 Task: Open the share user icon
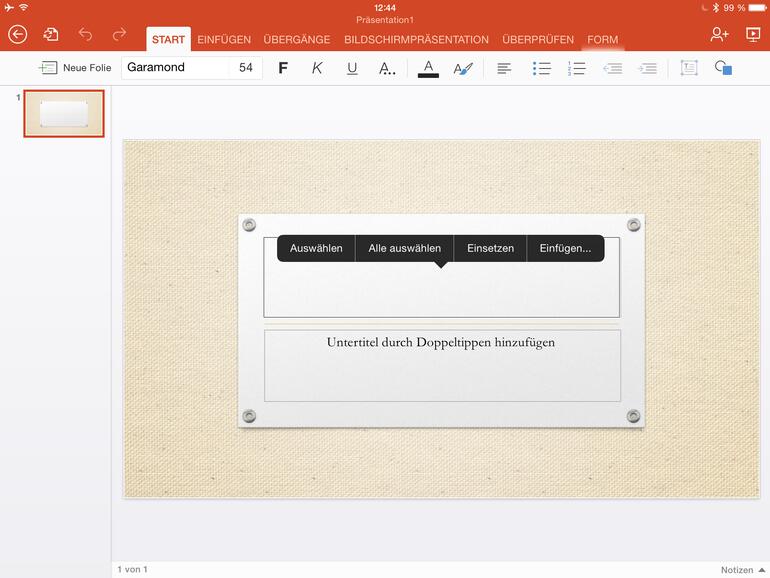(719, 35)
